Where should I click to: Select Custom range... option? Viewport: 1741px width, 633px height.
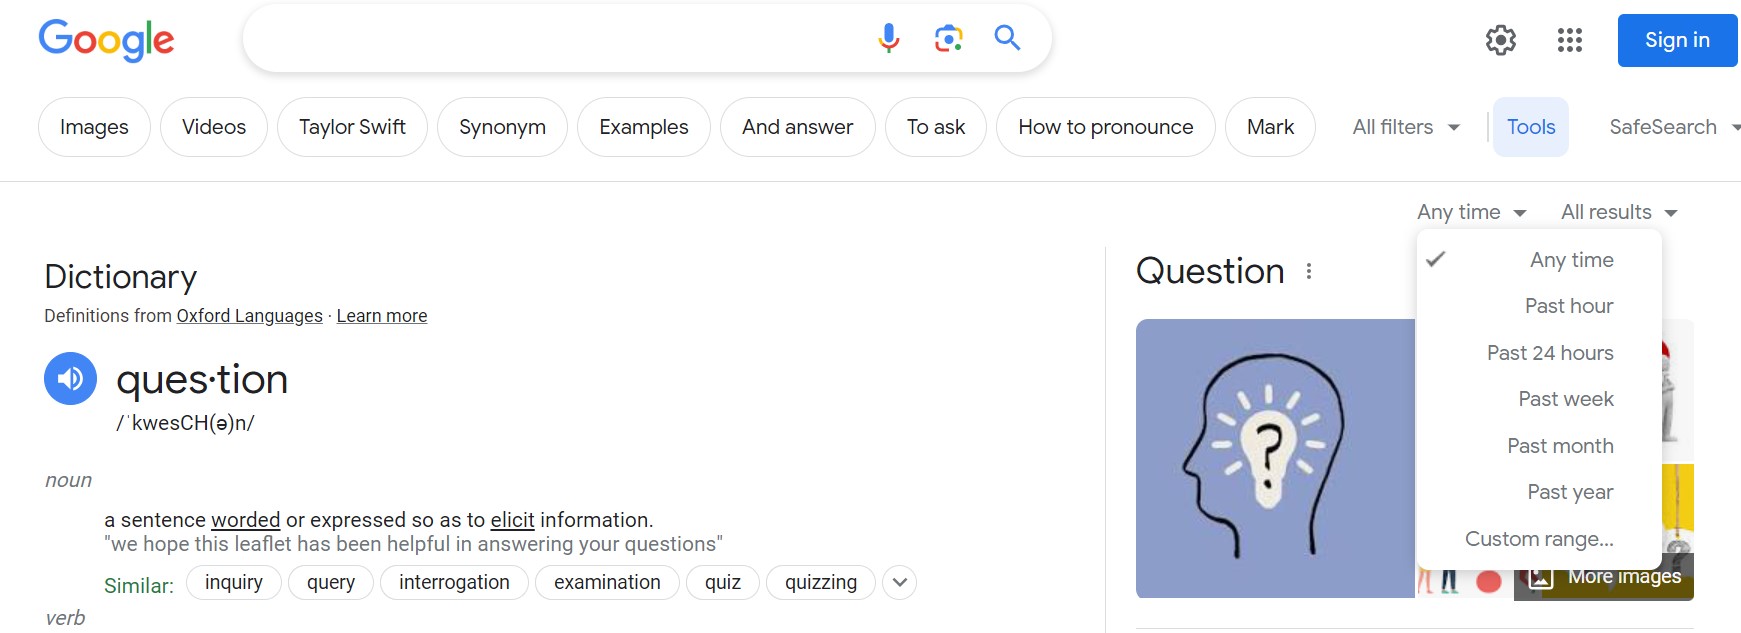pyautogui.click(x=1539, y=539)
